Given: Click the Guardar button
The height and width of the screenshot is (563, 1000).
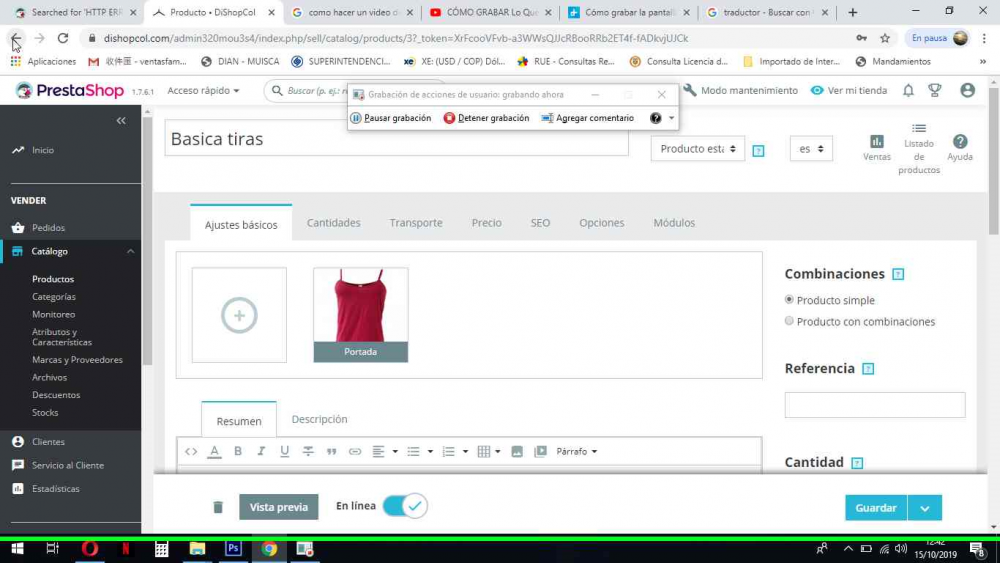Looking at the screenshot, I should tap(875, 508).
